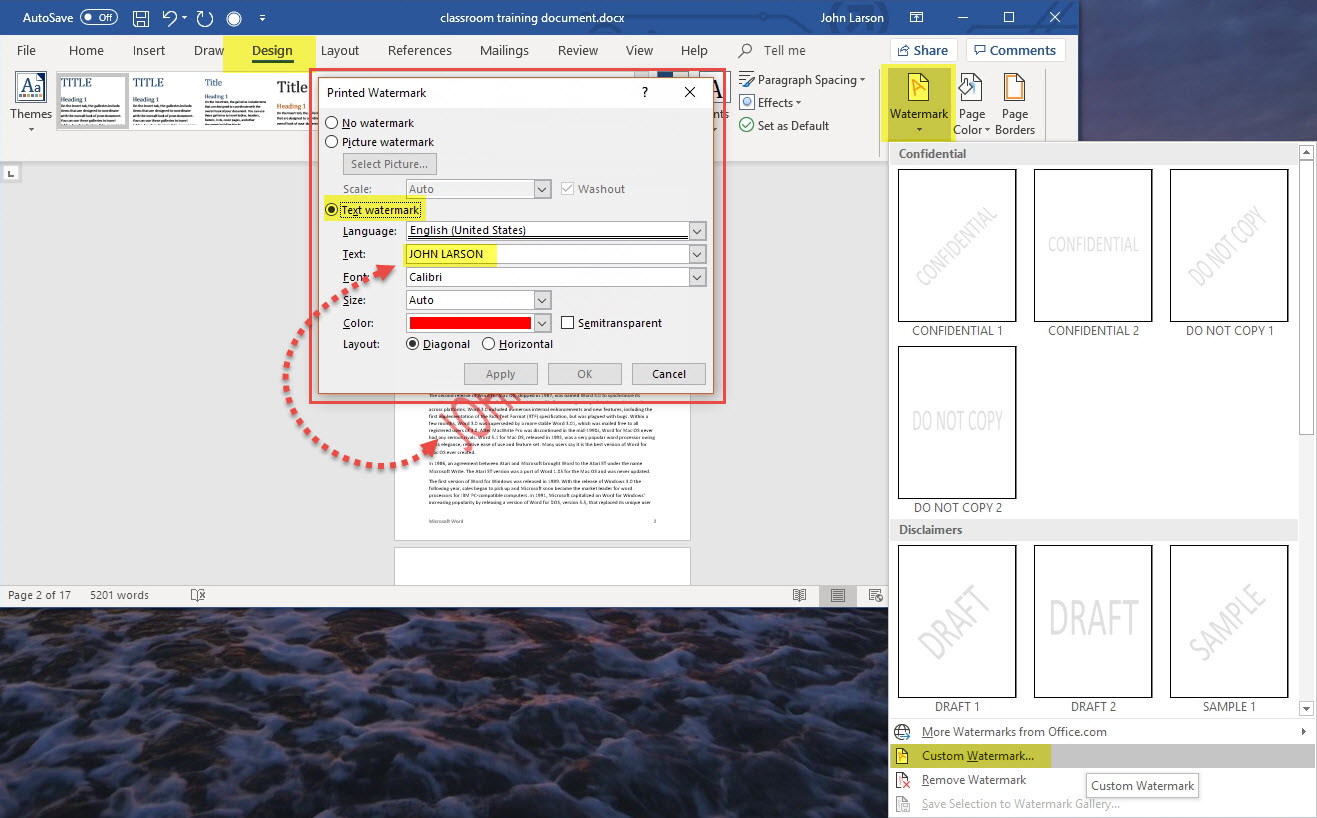
Task: Expand the Language dropdown list
Action: tap(697, 231)
